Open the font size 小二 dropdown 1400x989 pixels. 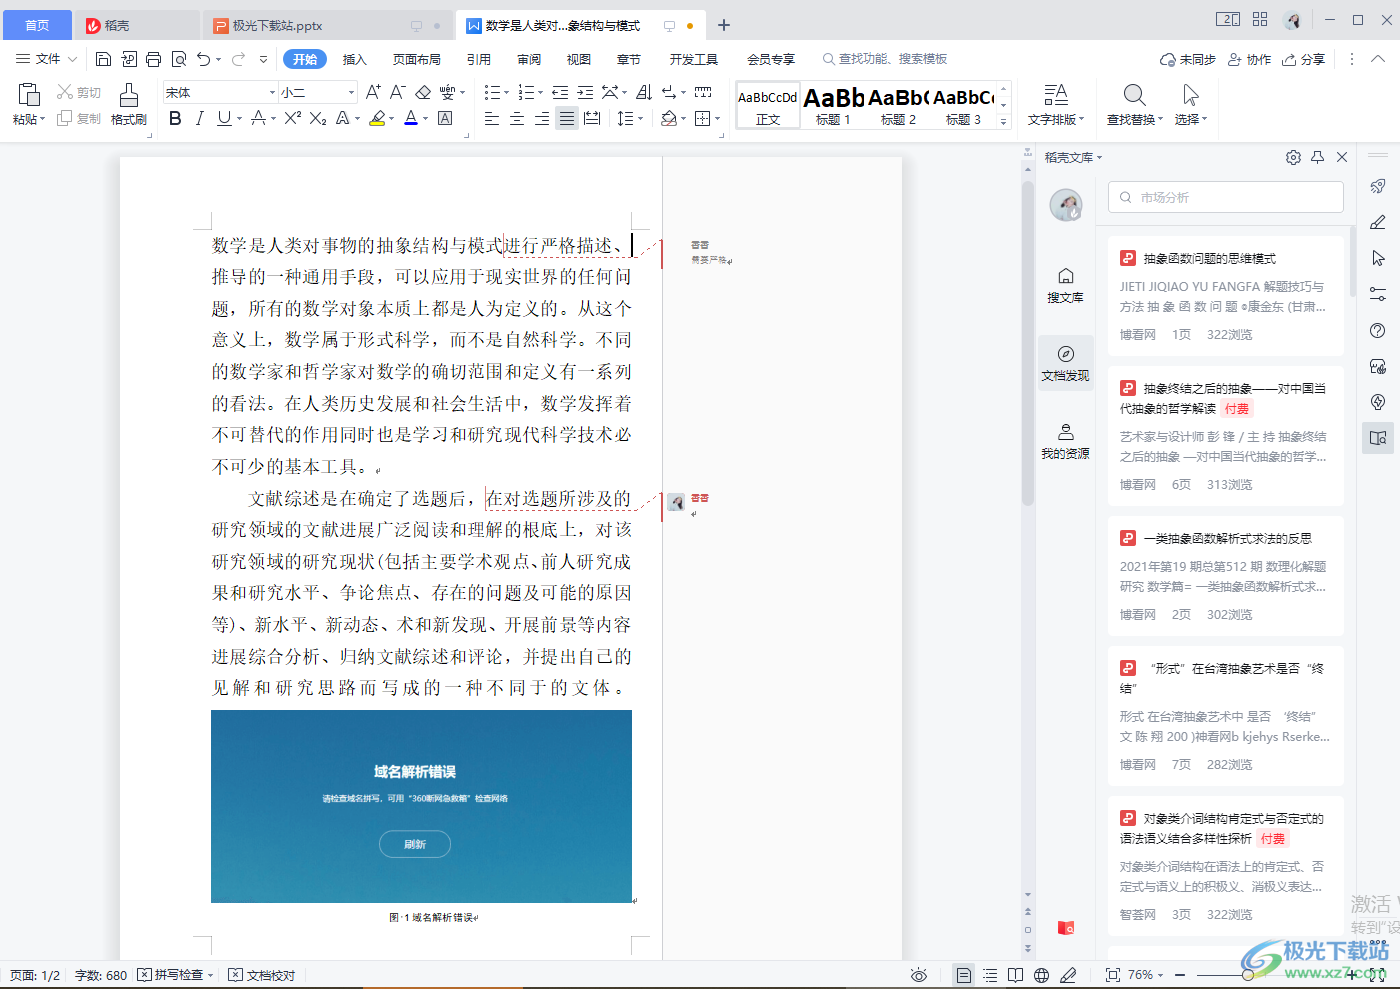pos(351,92)
